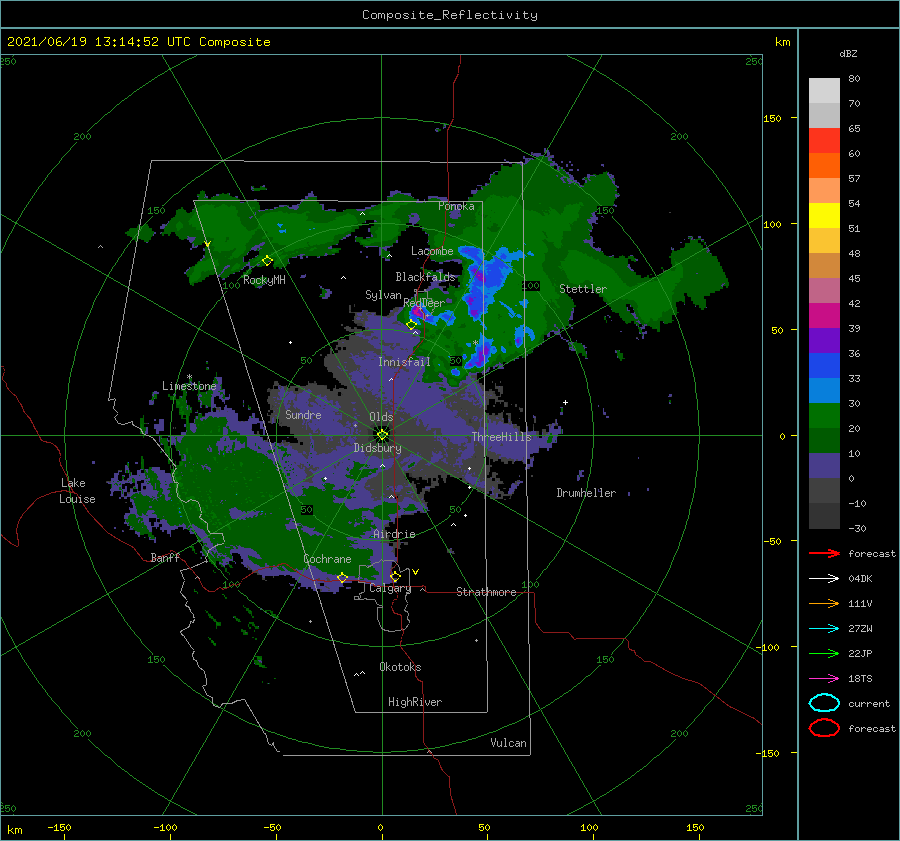The width and height of the screenshot is (900, 841).
Task: Click the Didsbury town label
Action: click(x=377, y=448)
